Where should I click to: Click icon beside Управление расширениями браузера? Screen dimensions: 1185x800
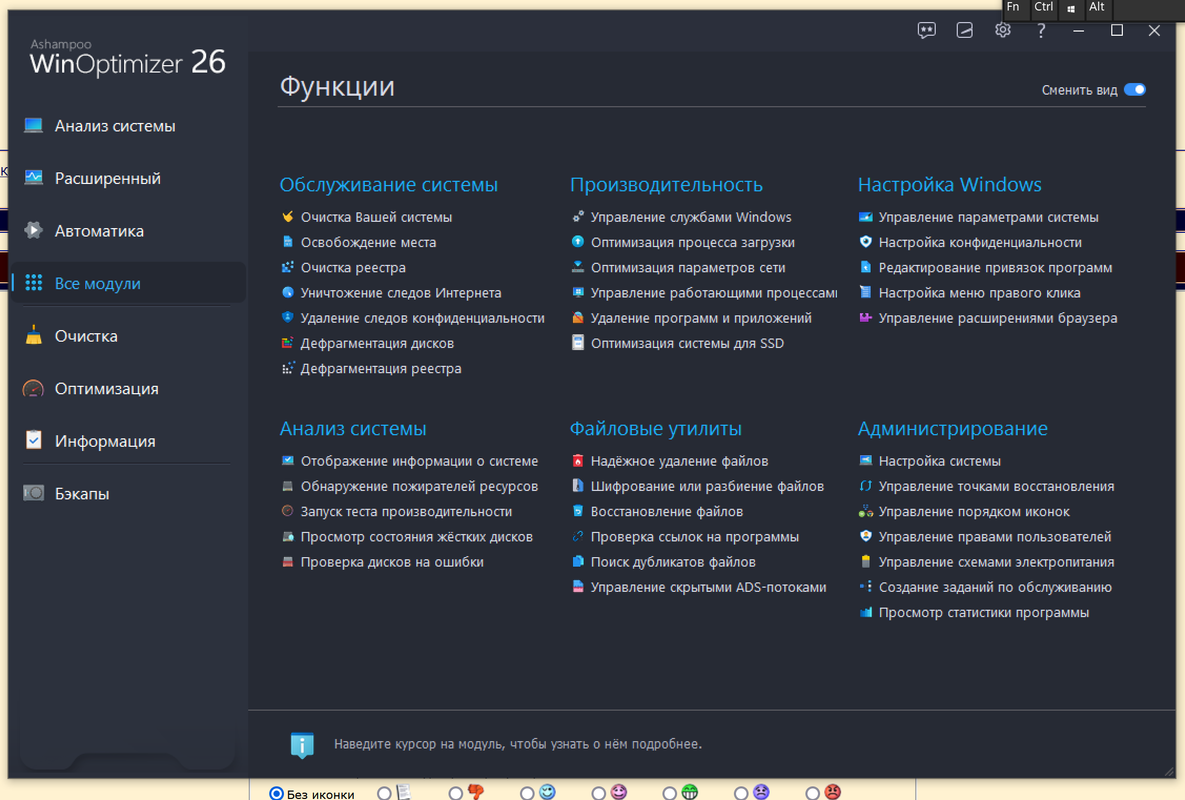865,317
